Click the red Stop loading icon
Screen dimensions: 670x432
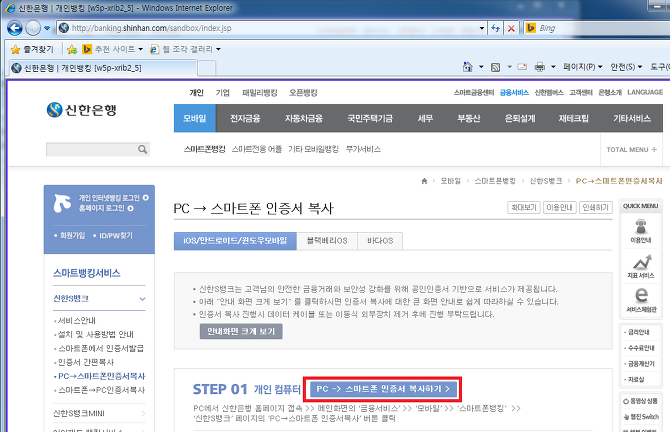[511, 28]
